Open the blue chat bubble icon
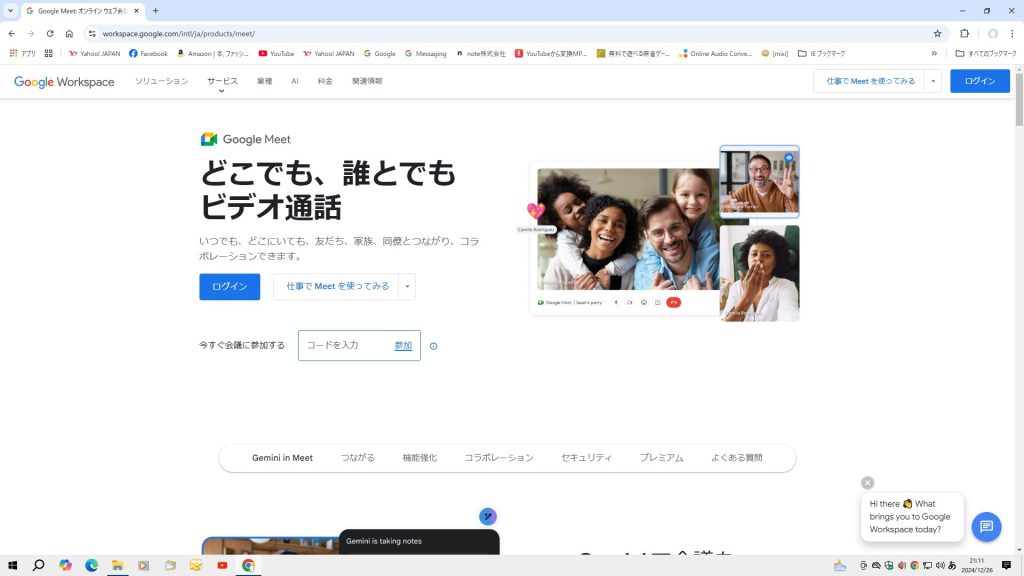The height and width of the screenshot is (576, 1024). (985, 526)
